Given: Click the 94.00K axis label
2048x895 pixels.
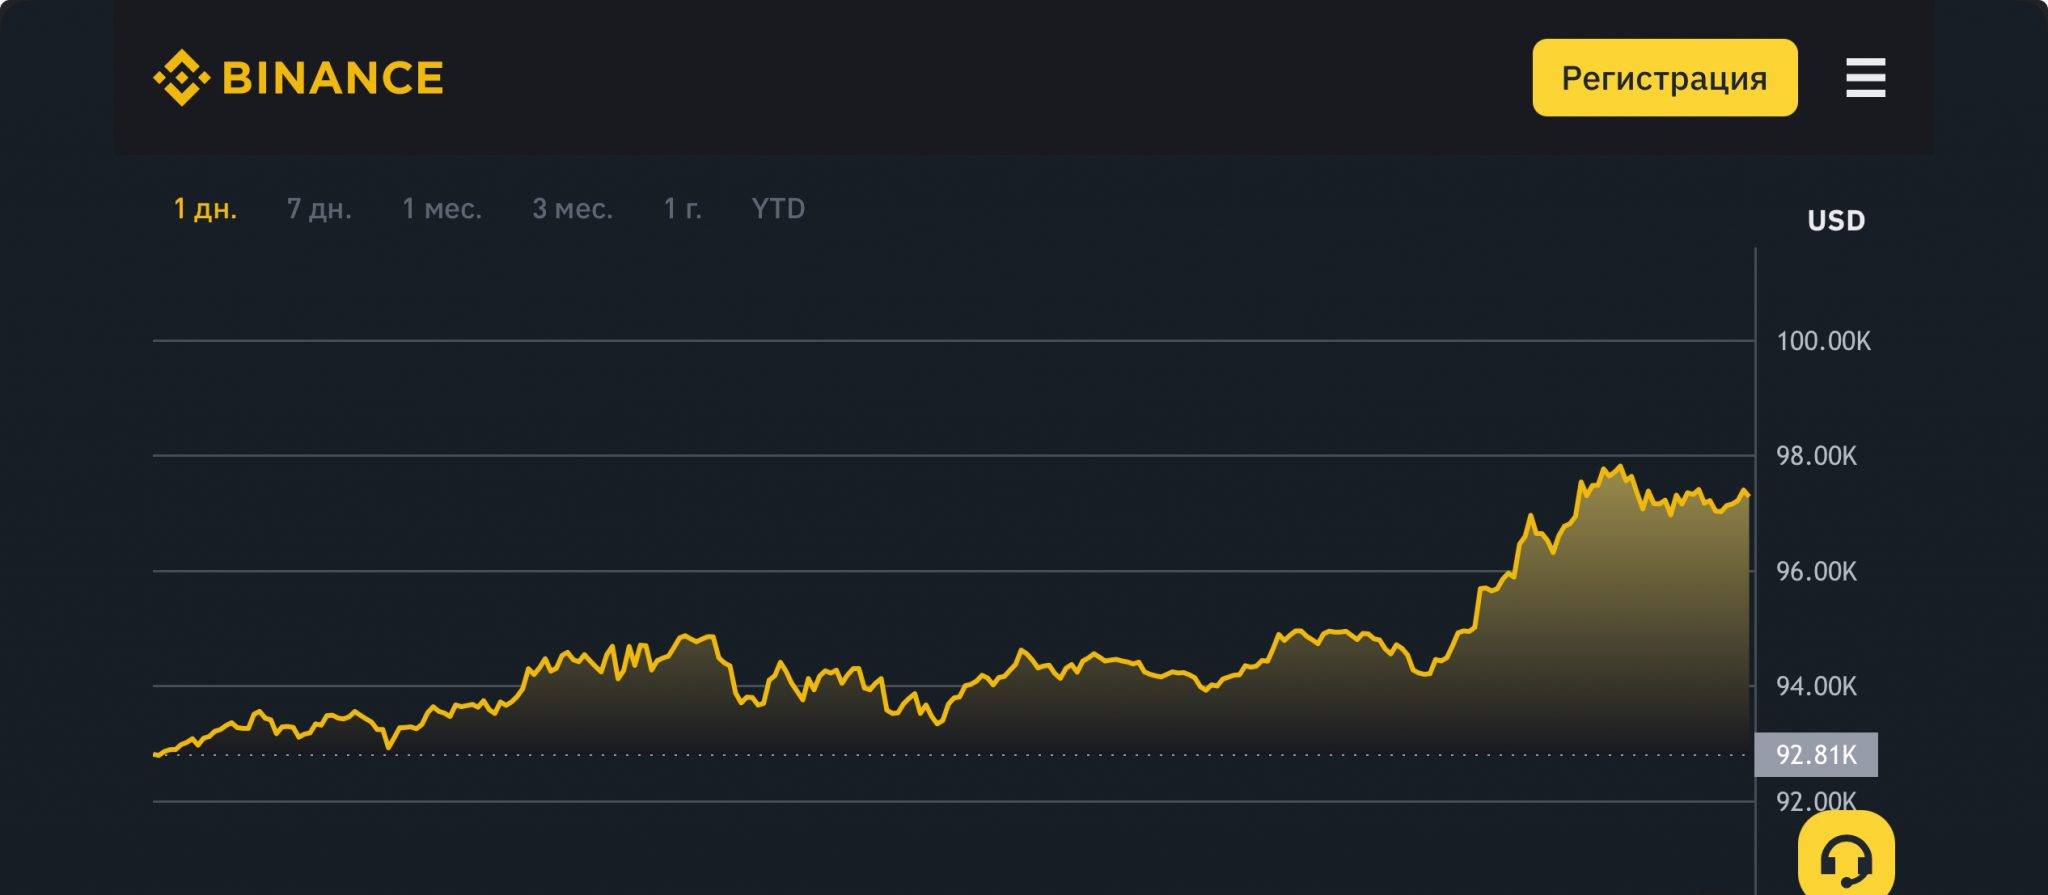Looking at the screenshot, I should point(1816,686).
